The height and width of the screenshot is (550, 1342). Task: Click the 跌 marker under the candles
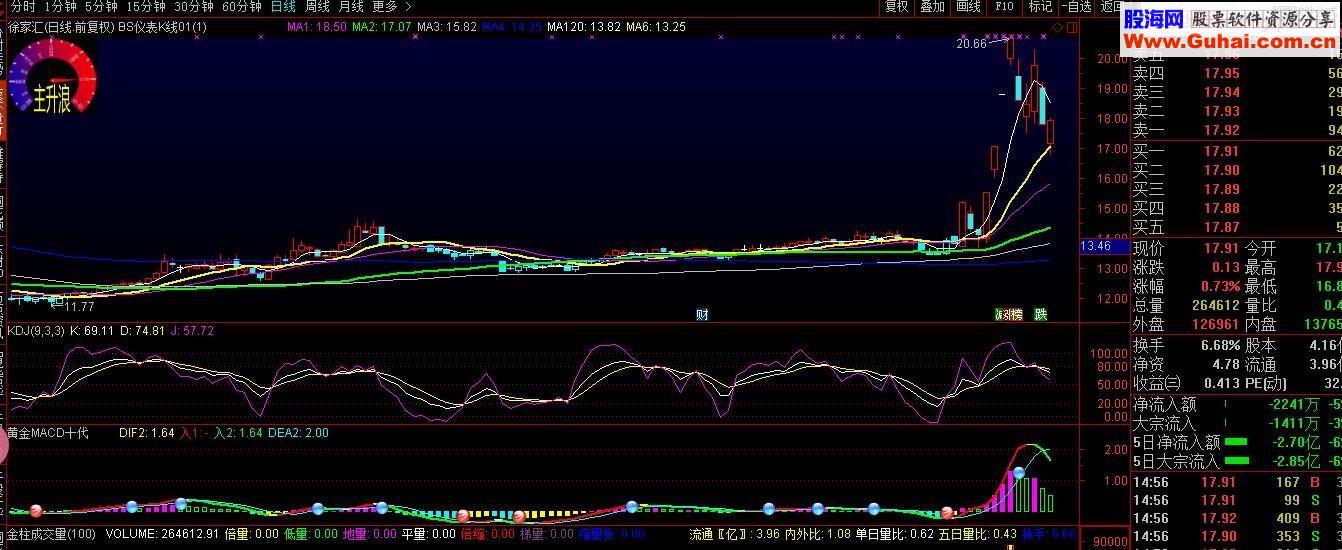[x=1041, y=314]
